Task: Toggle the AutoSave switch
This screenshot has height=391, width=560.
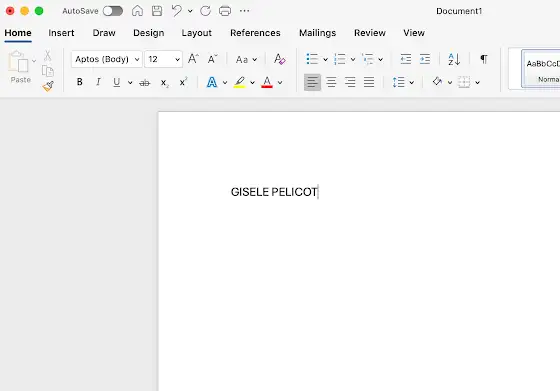Action: click(x=113, y=11)
